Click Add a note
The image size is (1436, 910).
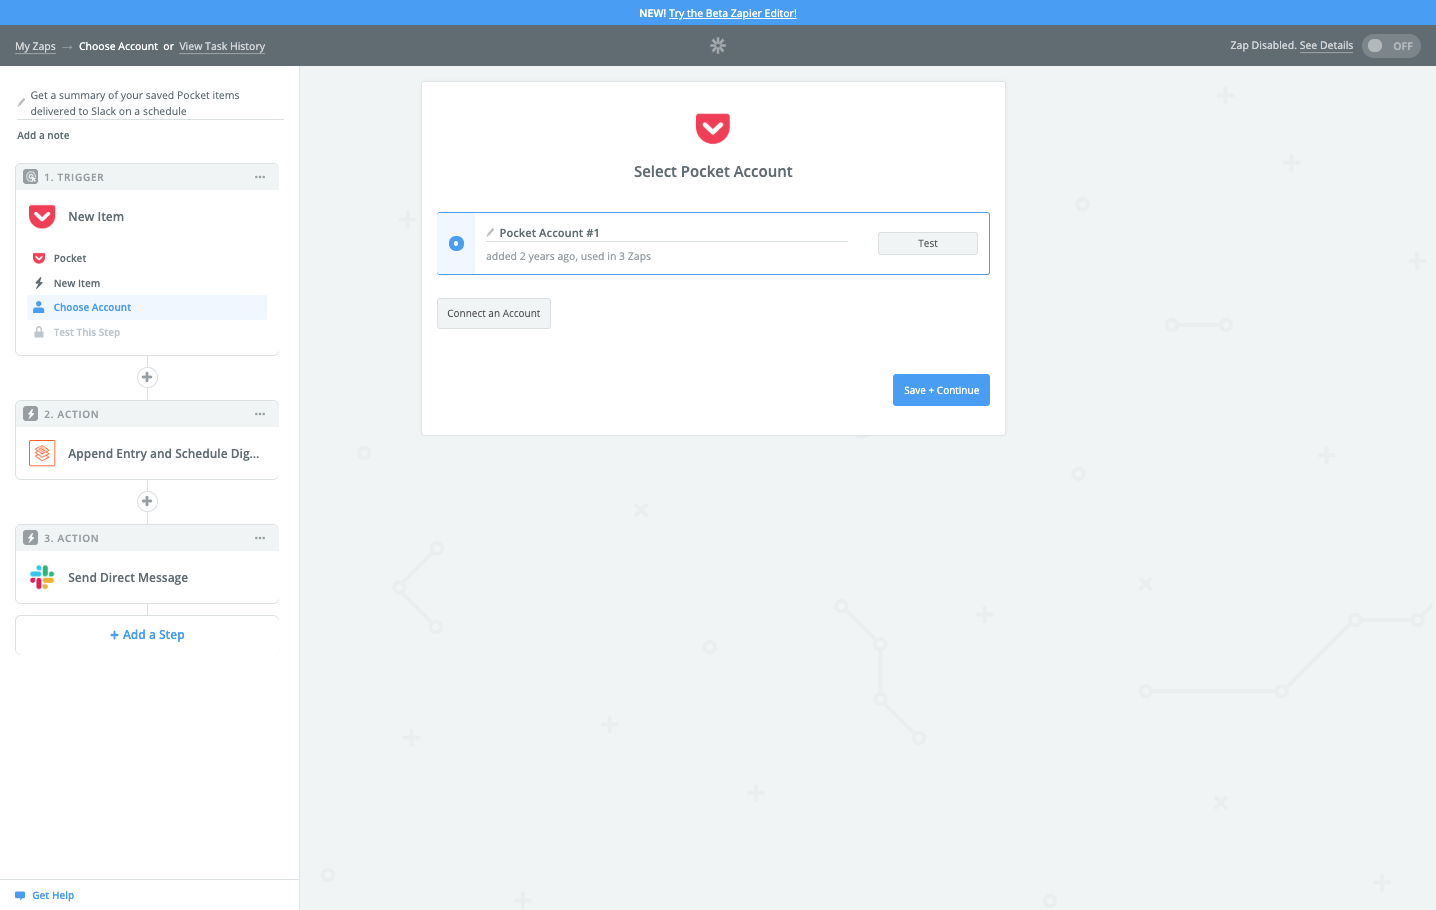43,135
